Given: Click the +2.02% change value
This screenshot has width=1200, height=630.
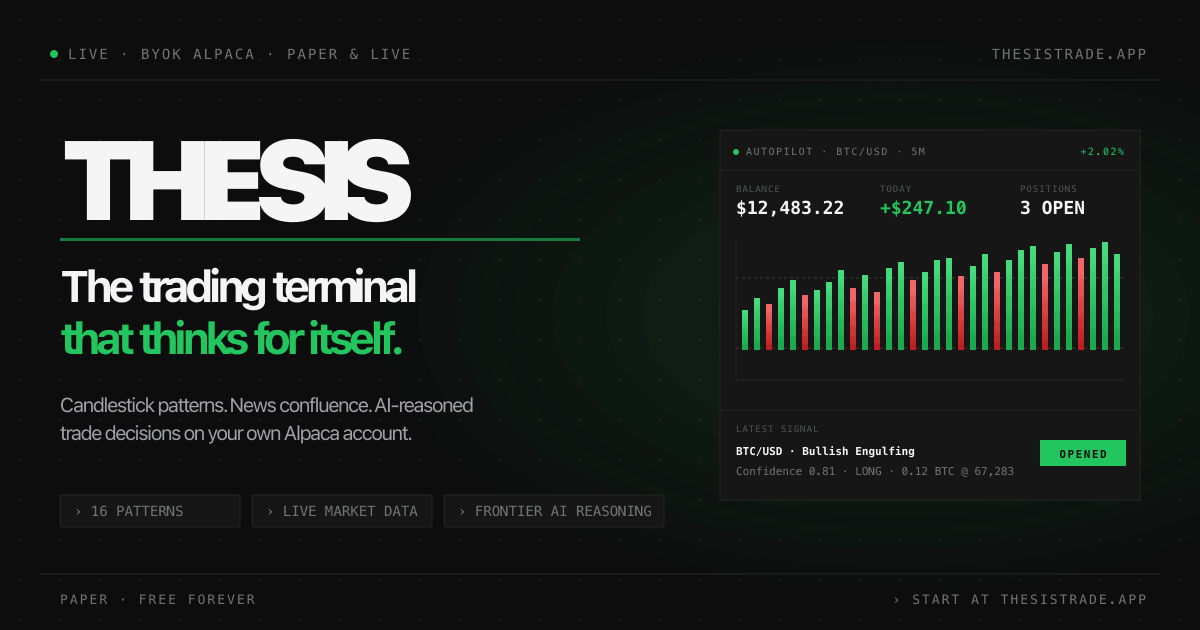Looking at the screenshot, I should [x=1102, y=152].
